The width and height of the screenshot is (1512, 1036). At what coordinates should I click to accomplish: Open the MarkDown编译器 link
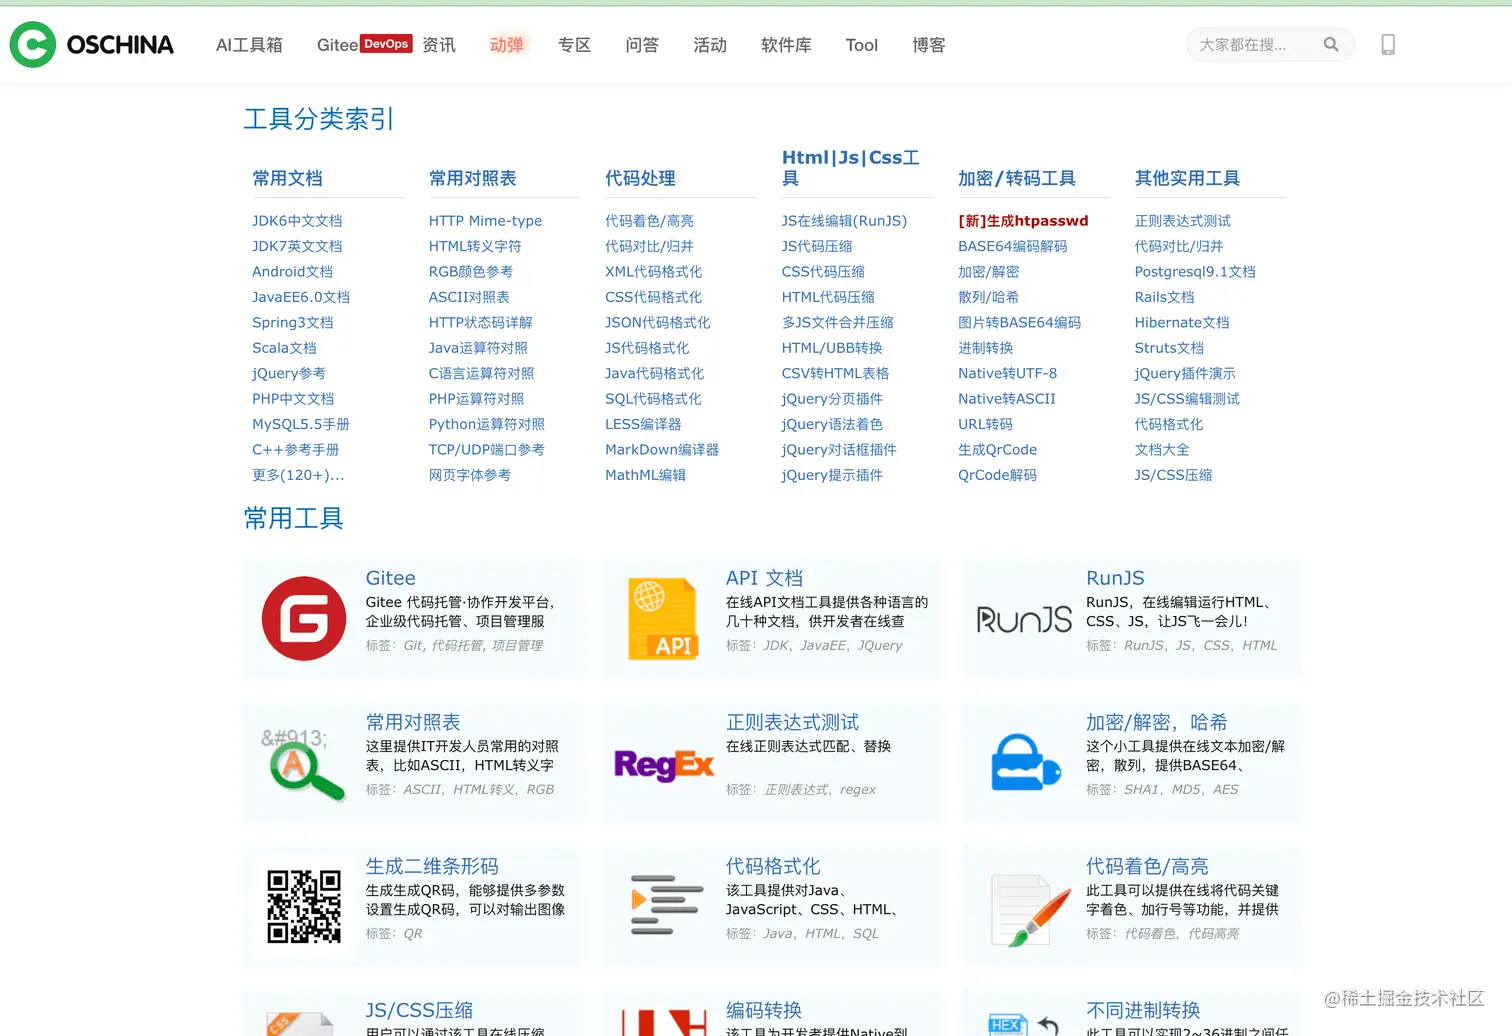[662, 450]
